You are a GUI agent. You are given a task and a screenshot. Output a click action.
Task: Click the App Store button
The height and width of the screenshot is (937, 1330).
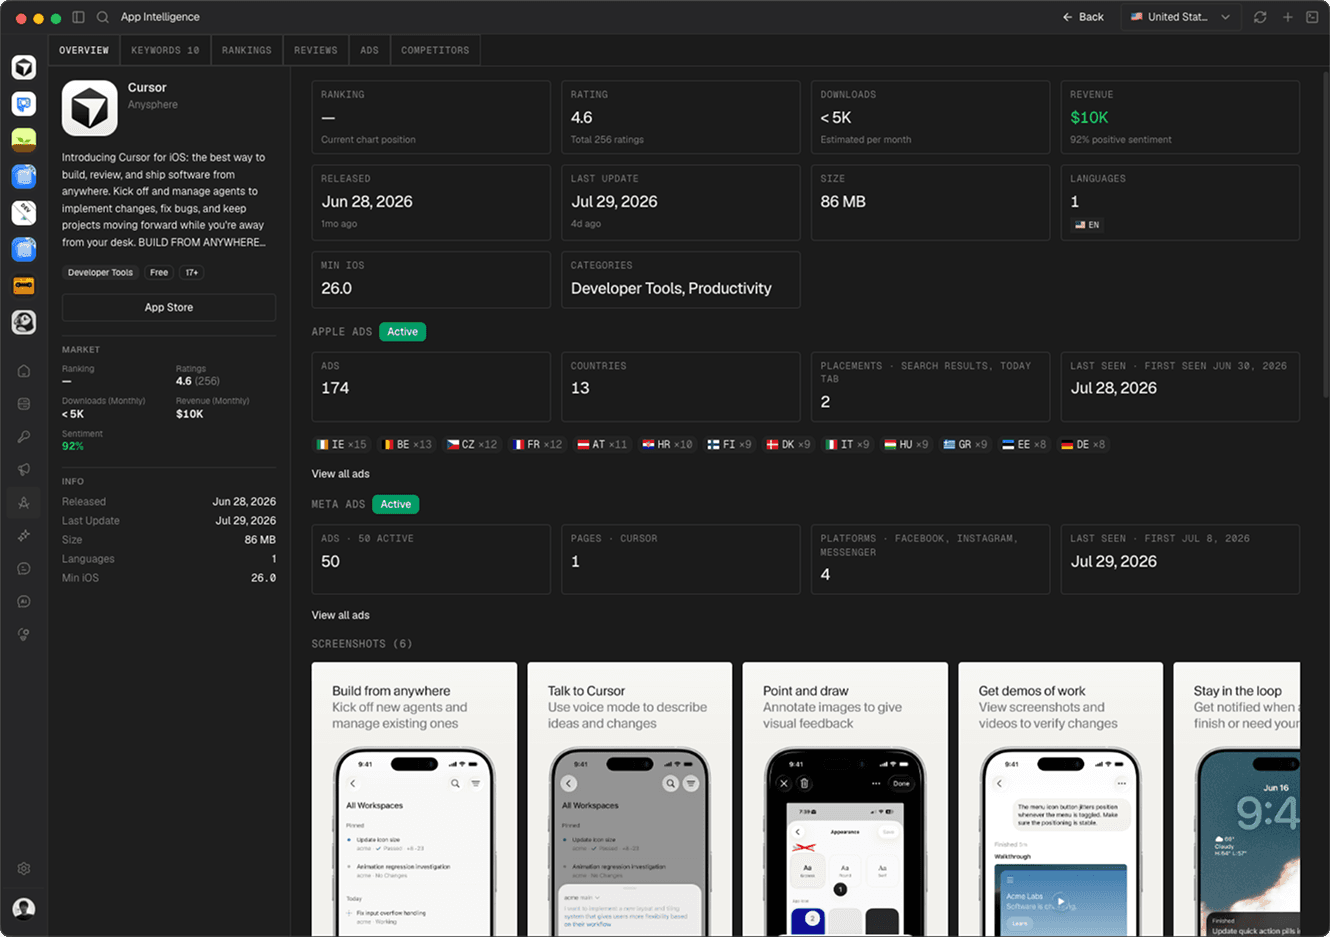coord(169,307)
